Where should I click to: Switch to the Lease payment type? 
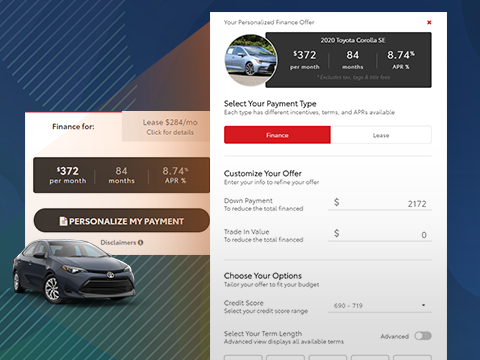[x=381, y=135]
